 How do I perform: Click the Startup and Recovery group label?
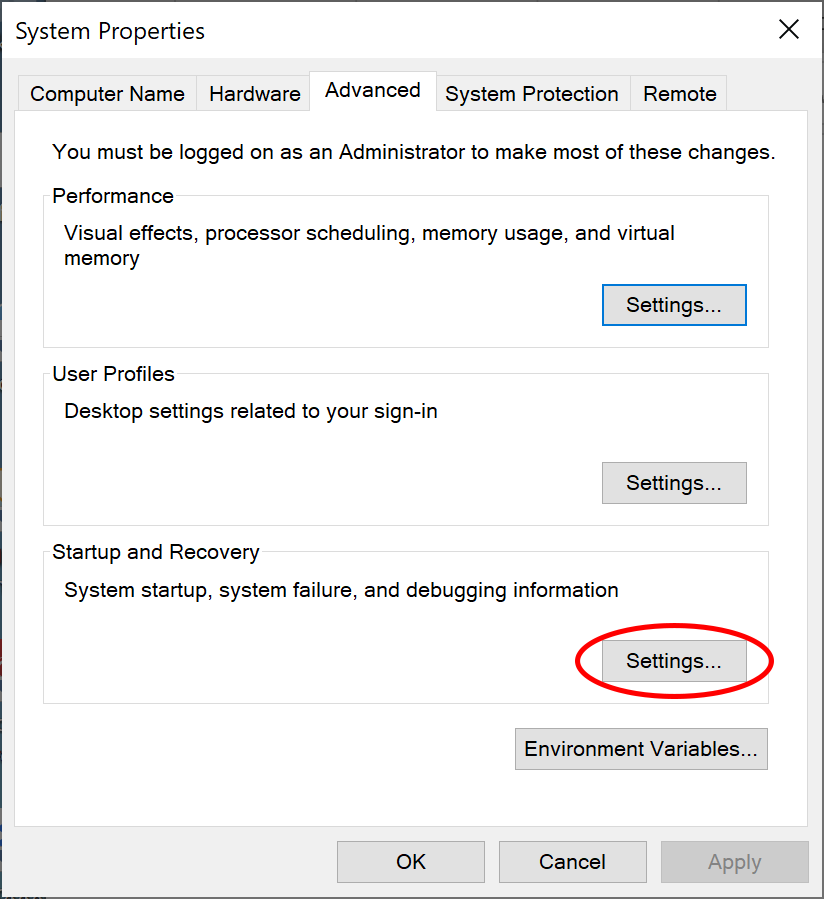tap(155, 552)
